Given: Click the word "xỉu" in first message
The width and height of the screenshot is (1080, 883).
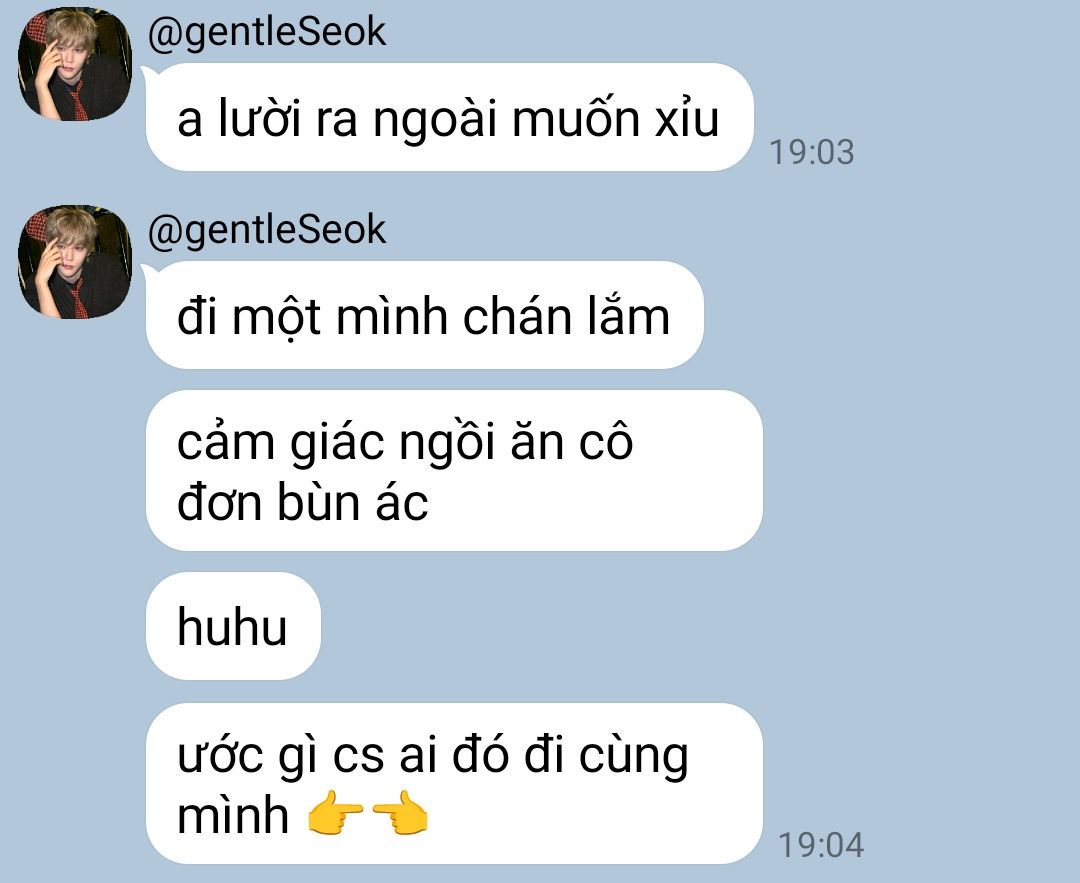Looking at the screenshot, I should pyautogui.click(x=687, y=118).
